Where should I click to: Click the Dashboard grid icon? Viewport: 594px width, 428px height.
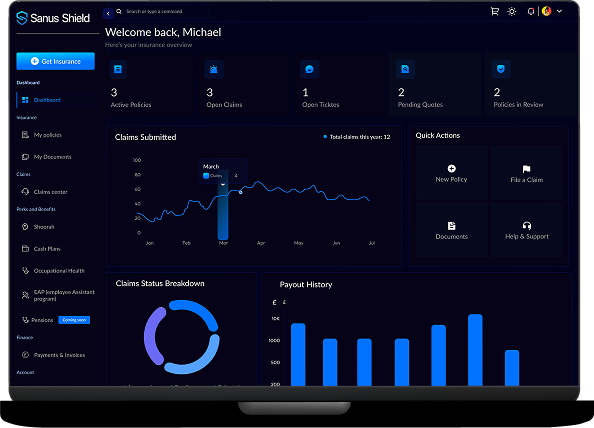coord(25,100)
